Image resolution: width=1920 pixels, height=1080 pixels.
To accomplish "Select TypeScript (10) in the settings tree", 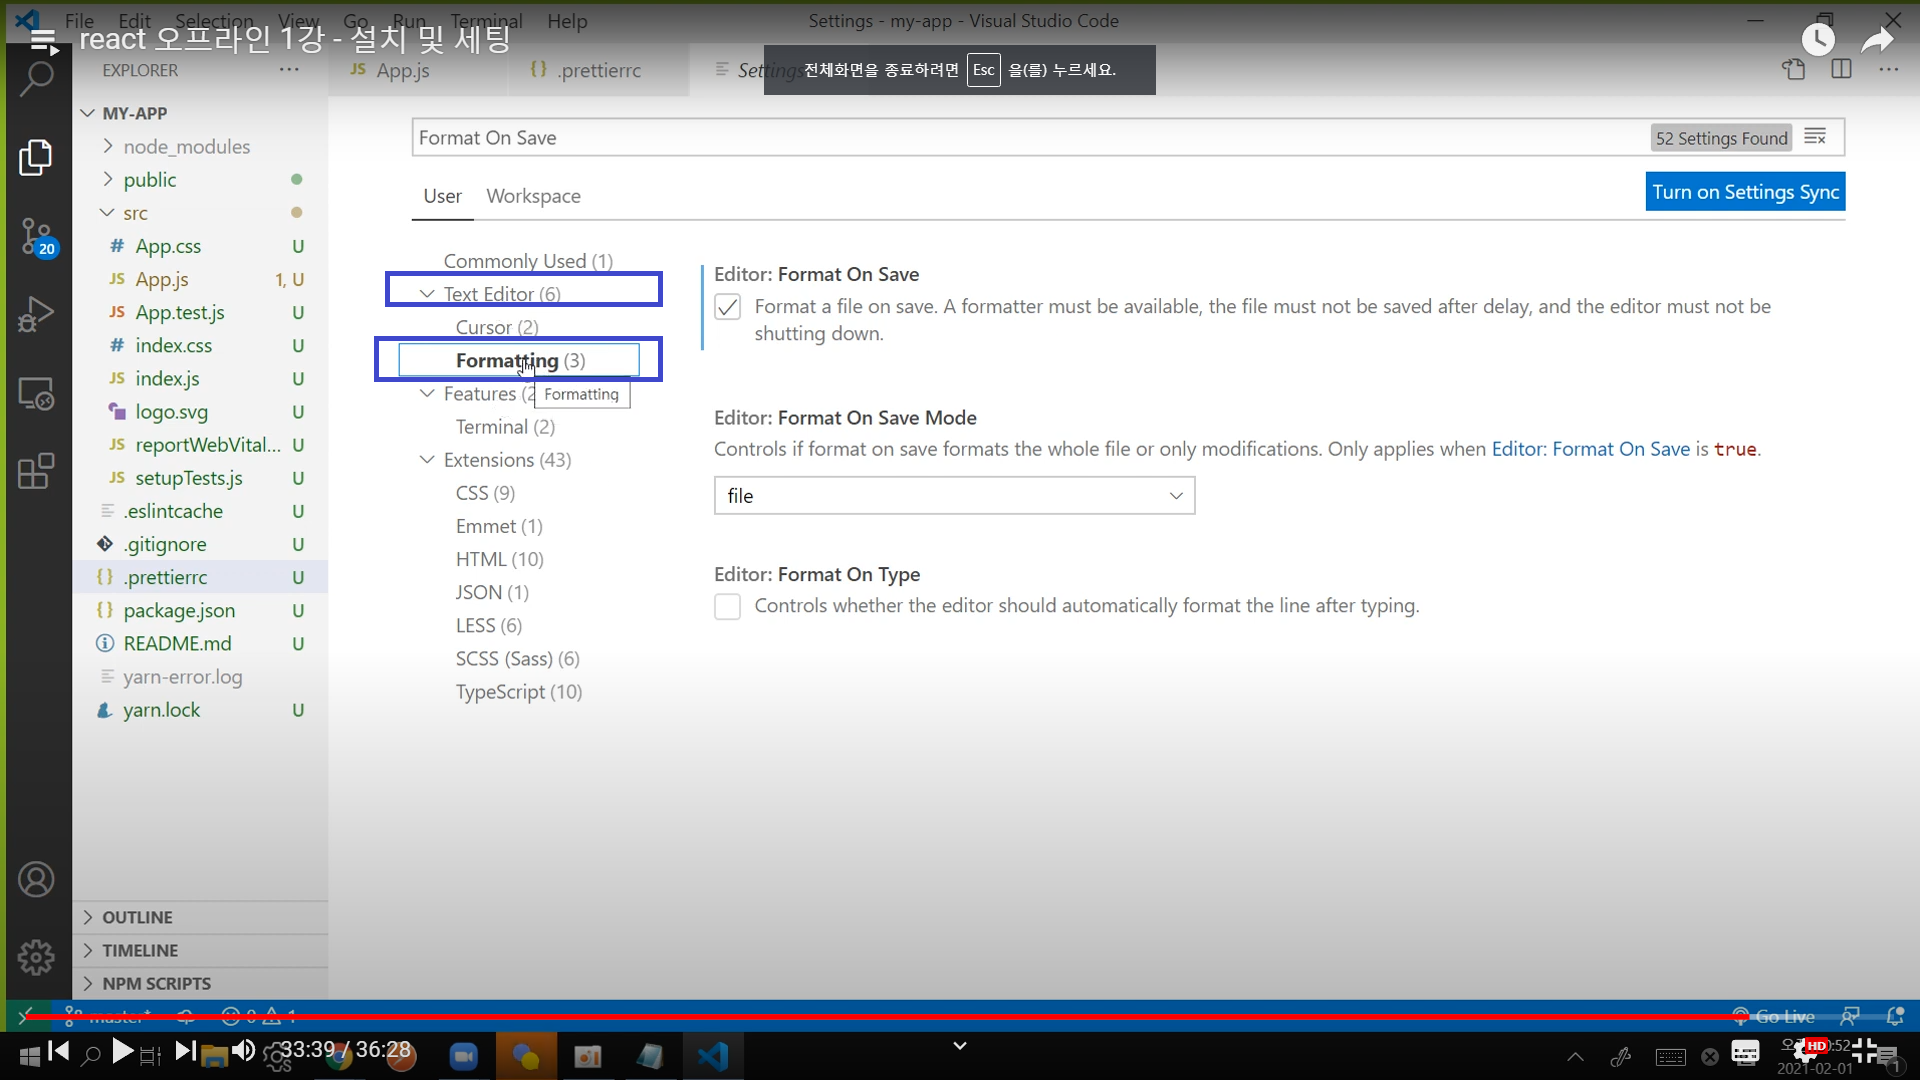I will 519,692.
